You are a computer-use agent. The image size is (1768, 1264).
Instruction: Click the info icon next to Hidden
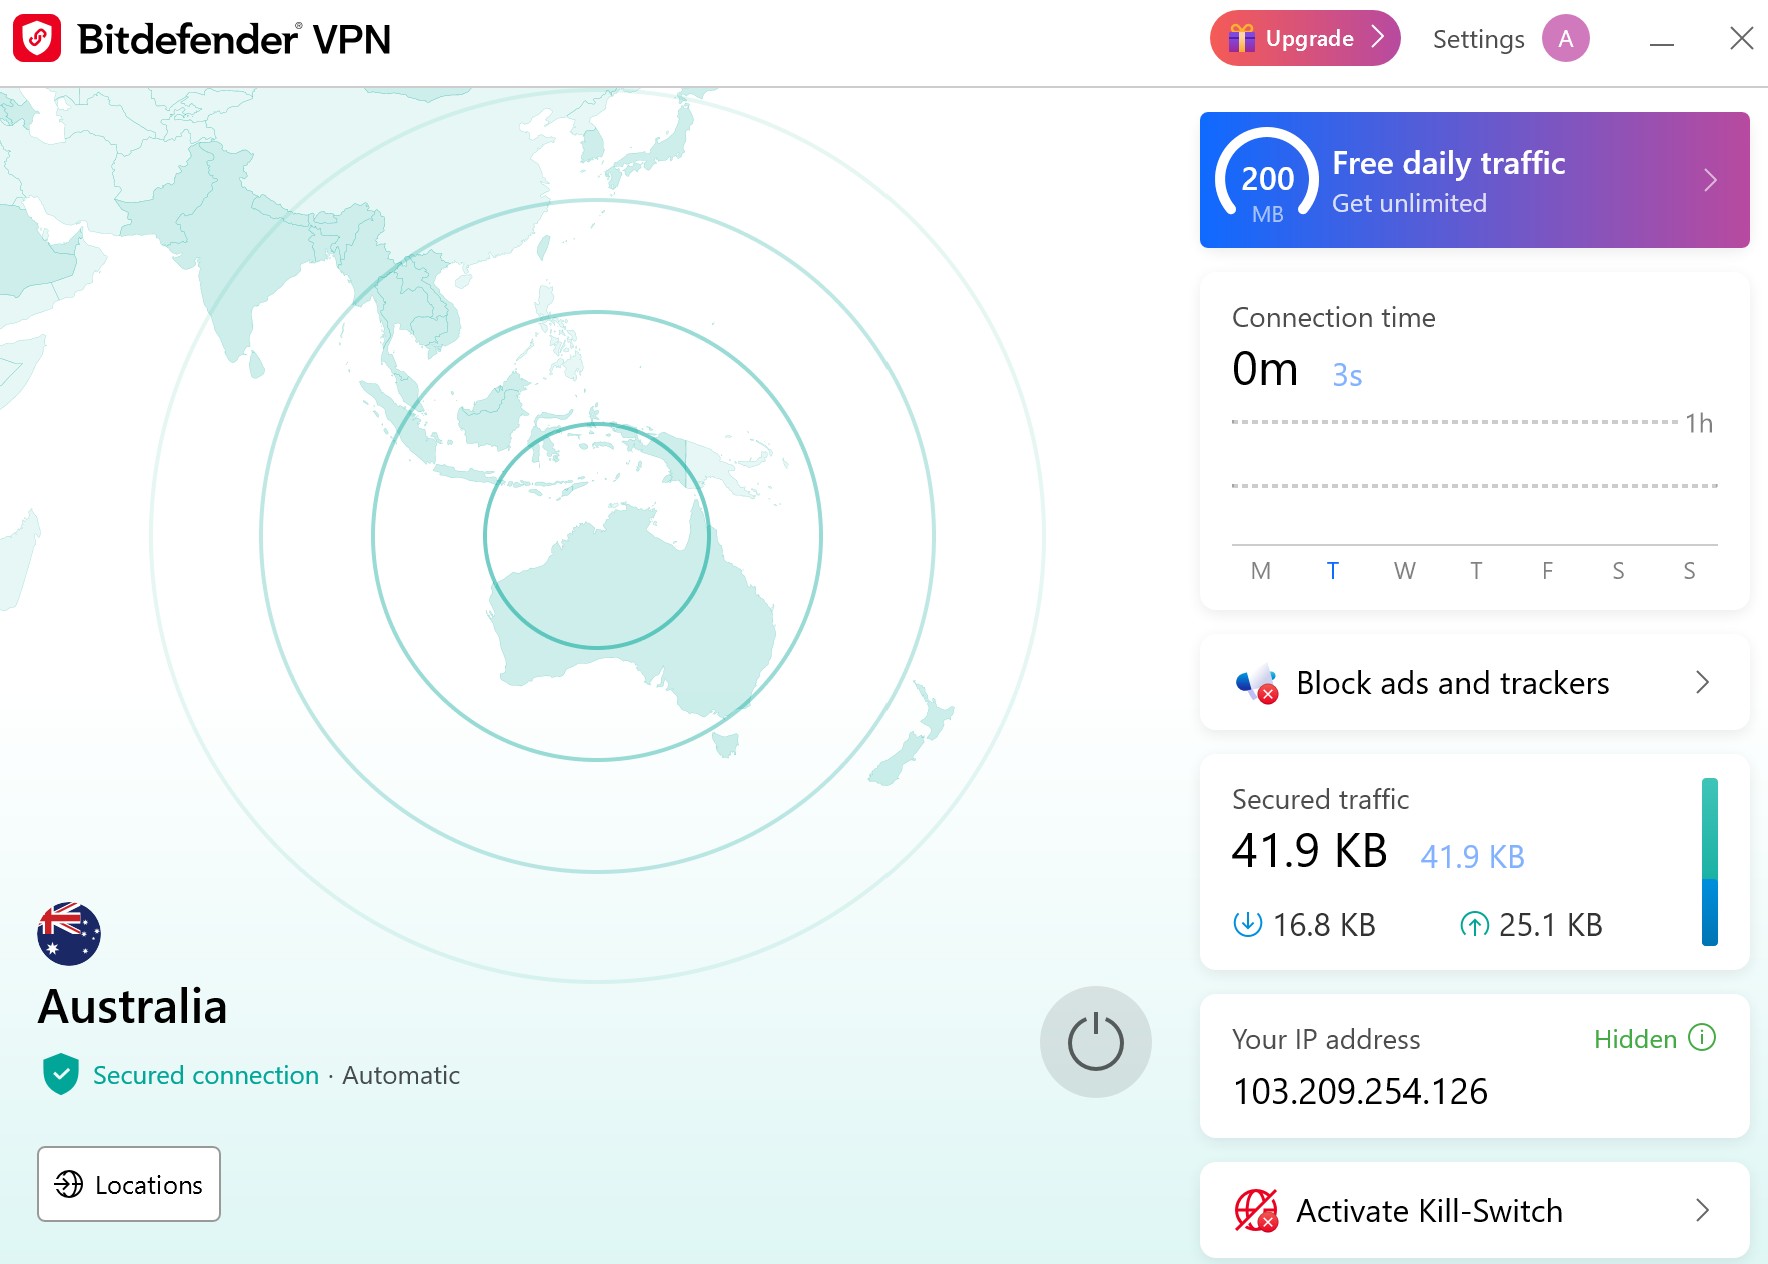(x=1701, y=1038)
